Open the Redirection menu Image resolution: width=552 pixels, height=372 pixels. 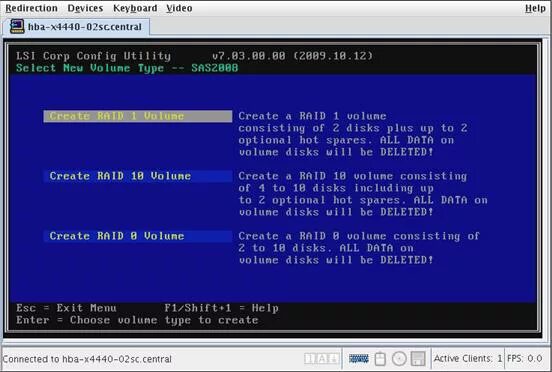pos(32,8)
